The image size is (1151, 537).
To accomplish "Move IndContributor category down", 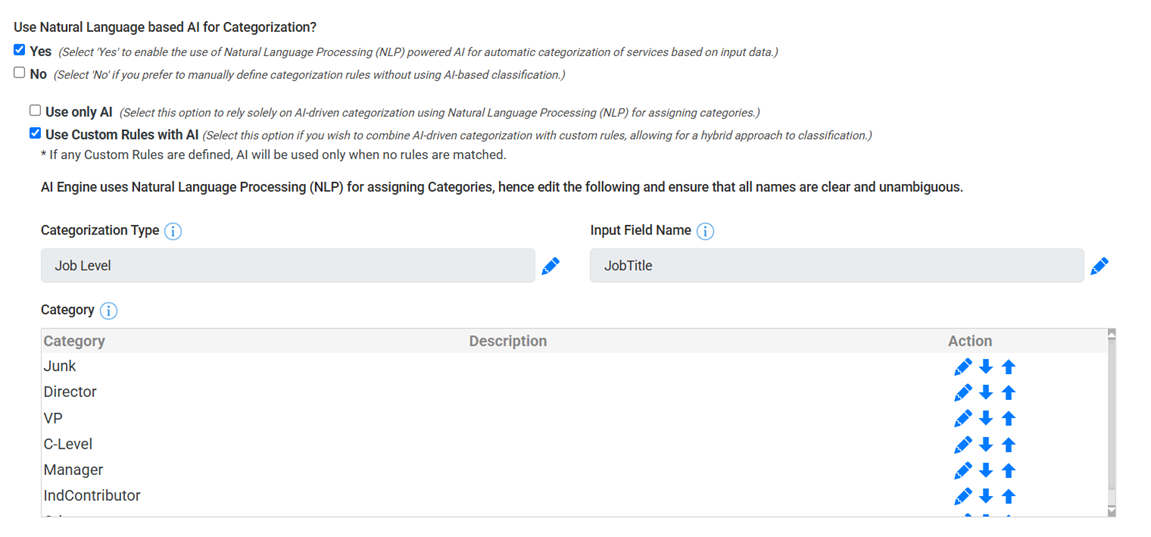I will click(986, 497).
